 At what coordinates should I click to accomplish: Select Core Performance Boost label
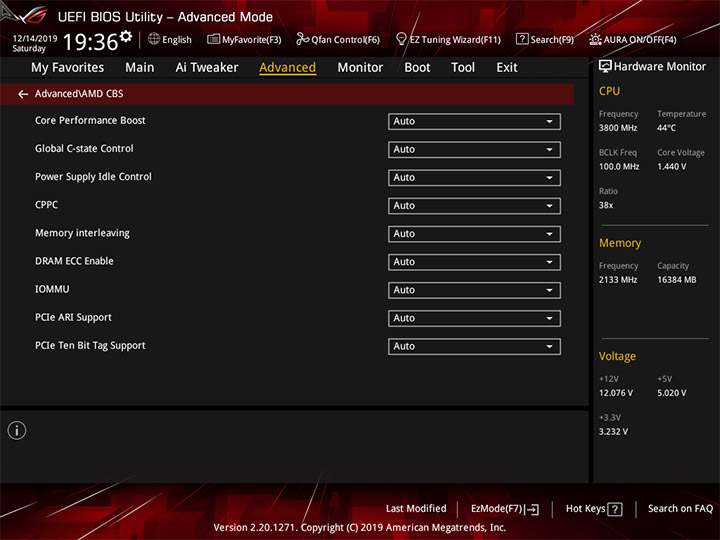click(90, 120)
